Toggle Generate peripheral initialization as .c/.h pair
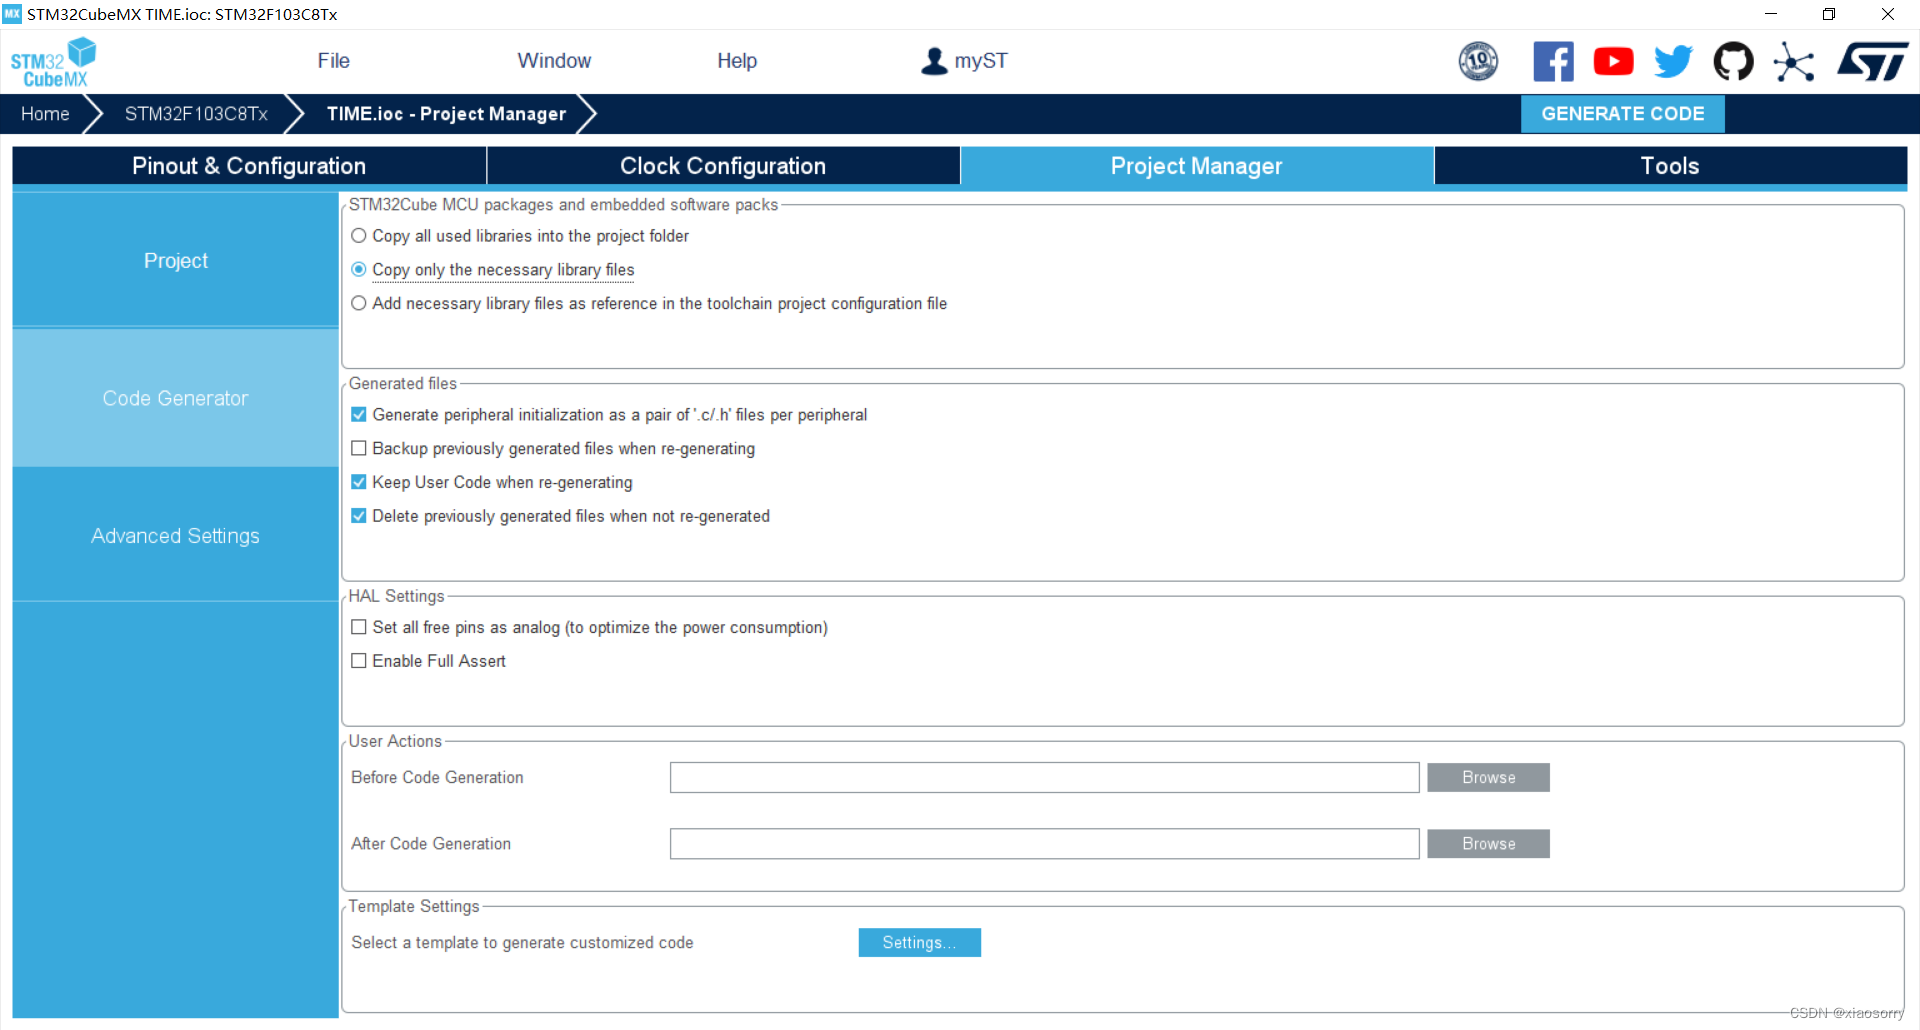The image size is (1920, 1030). point(359,414)
